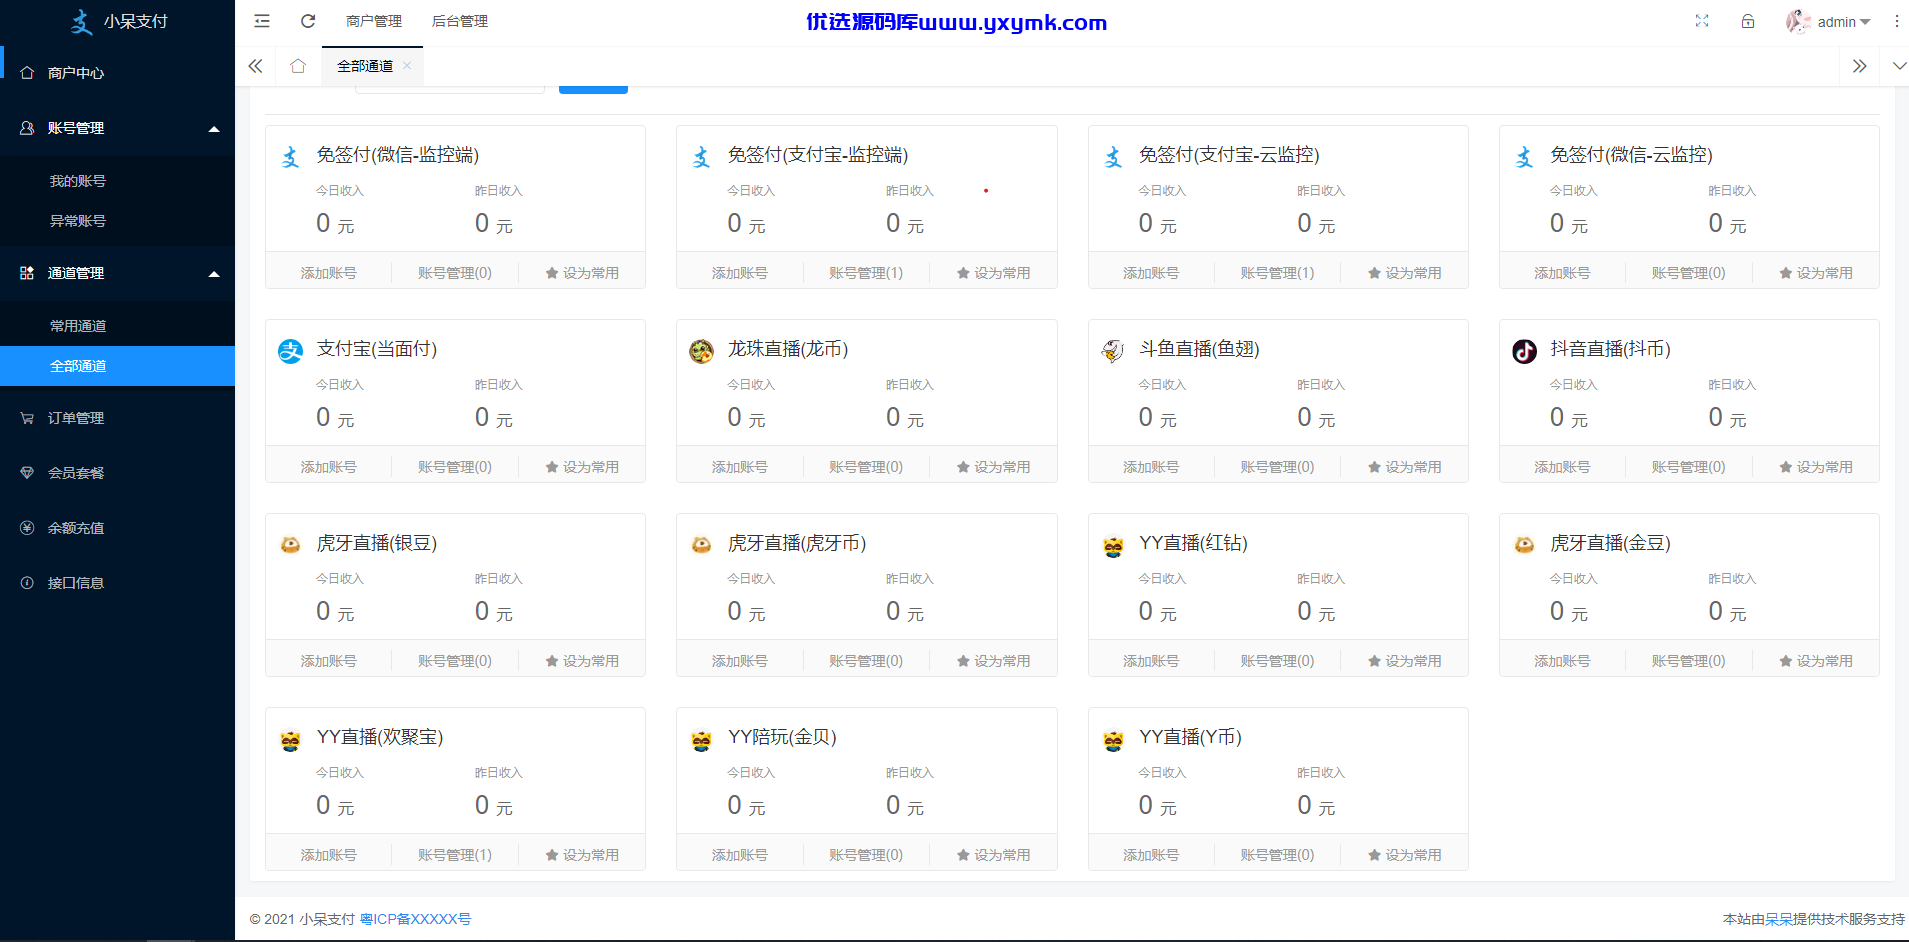This screenshot has height=942, width=1909.
Task: Click the 虎牙直播(银豆) channel icon
Action: click(291, 545)
